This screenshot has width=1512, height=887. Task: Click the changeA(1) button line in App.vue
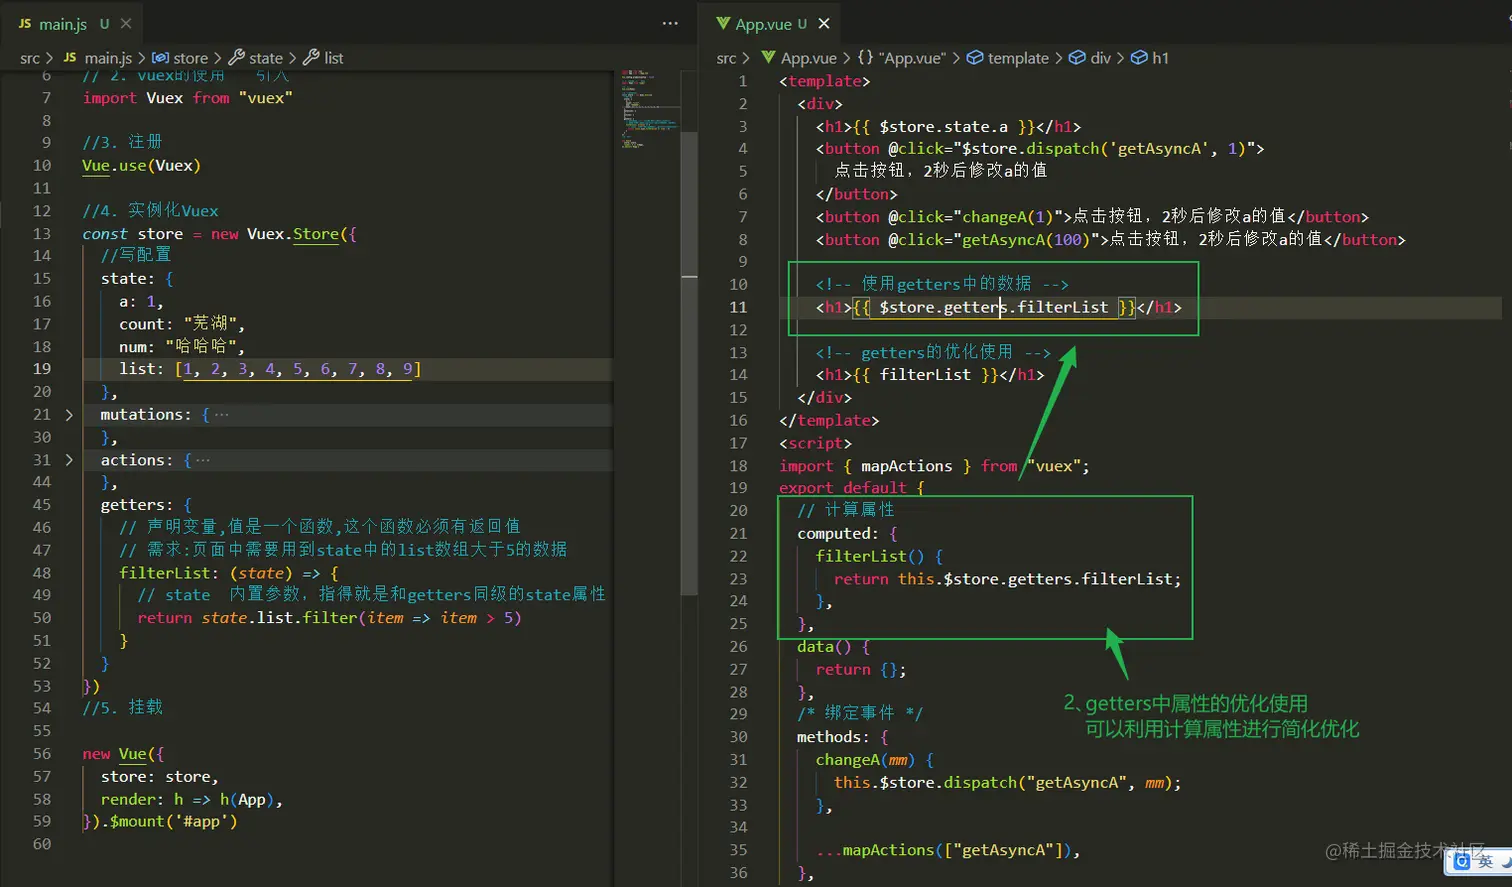tap(1092, 217)
